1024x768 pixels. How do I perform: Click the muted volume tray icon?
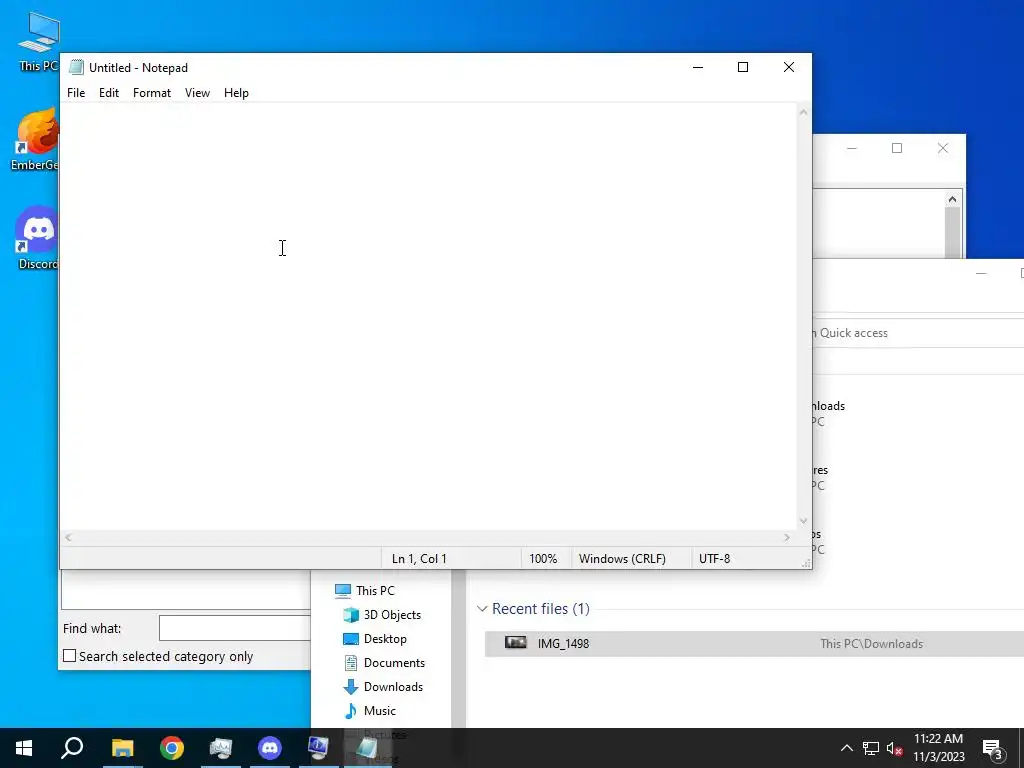coord(895,748)
